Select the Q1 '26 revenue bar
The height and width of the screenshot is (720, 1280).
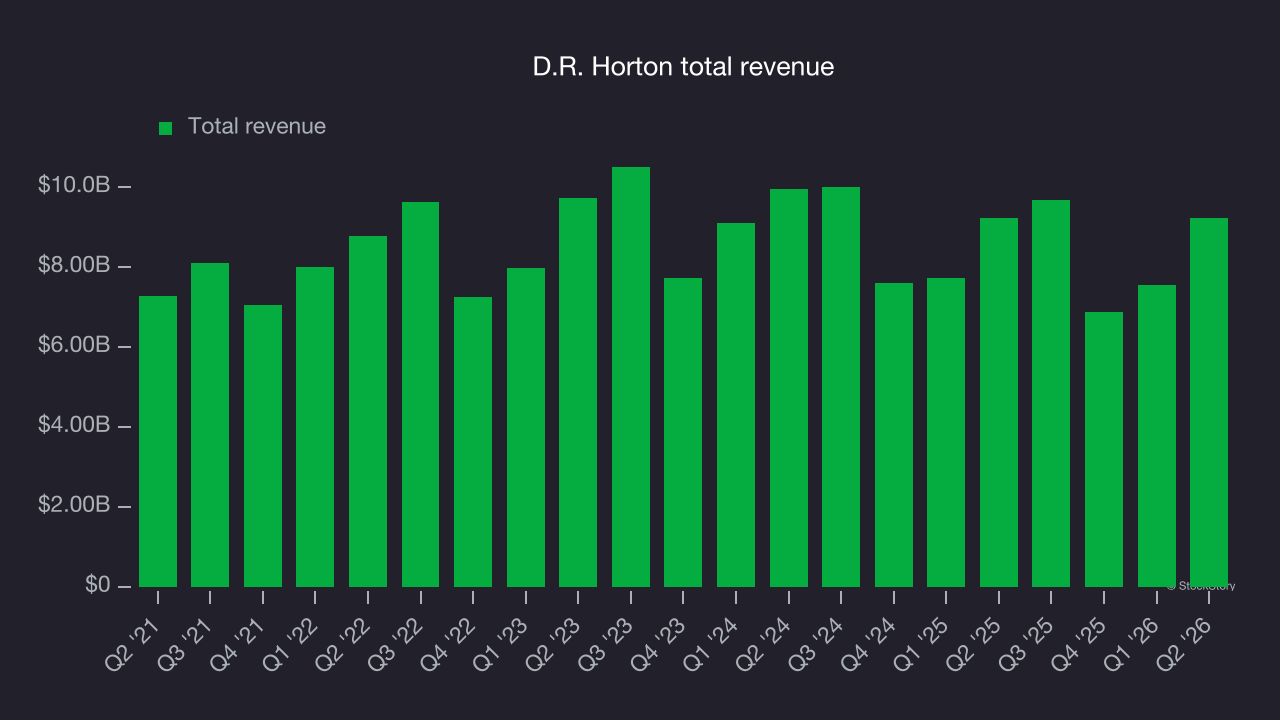[x=1157, y=436]
